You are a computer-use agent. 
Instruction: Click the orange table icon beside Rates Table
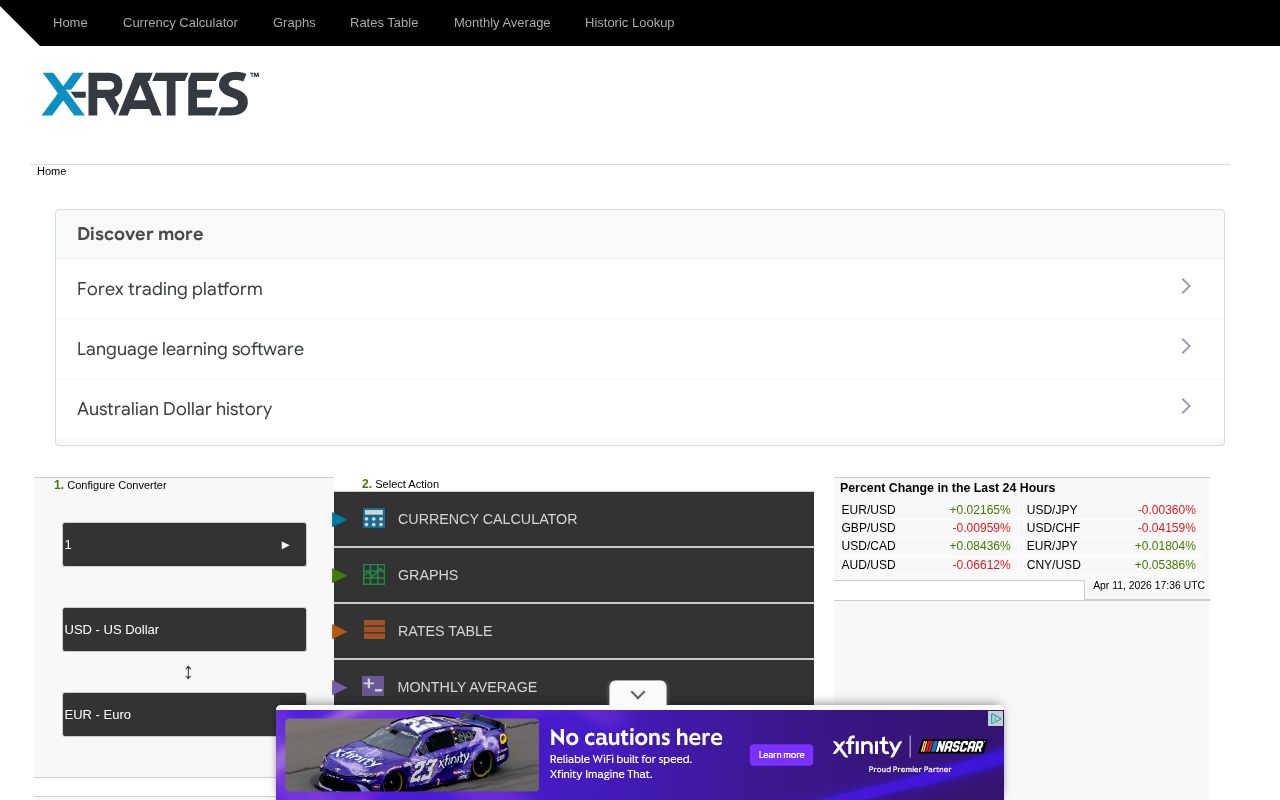pos(374,630)
